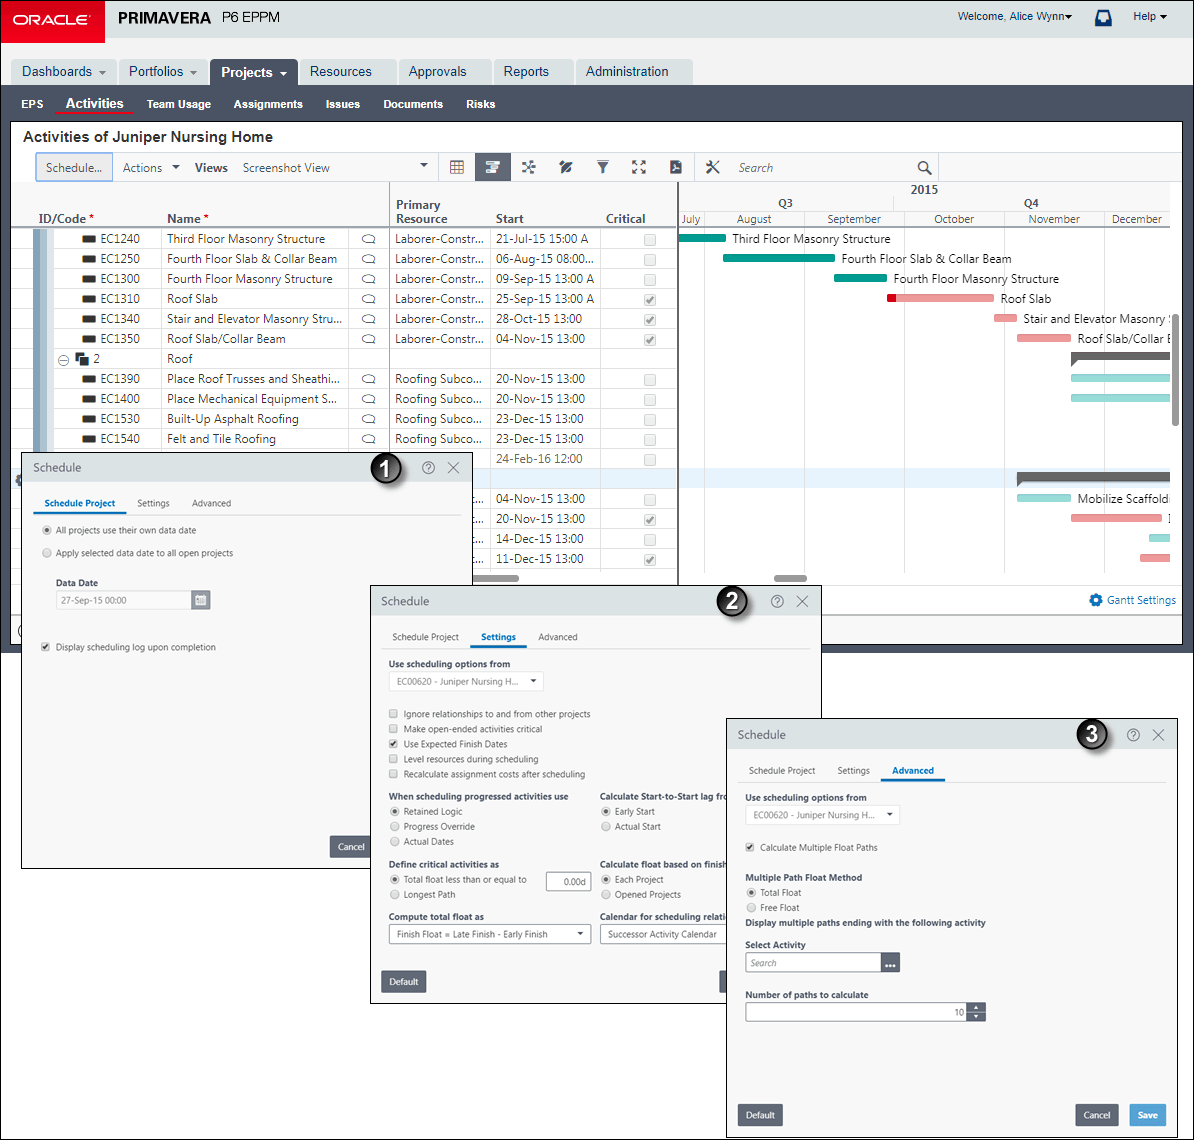Open the Views Screenshot View dropdown

click(424, 166)
